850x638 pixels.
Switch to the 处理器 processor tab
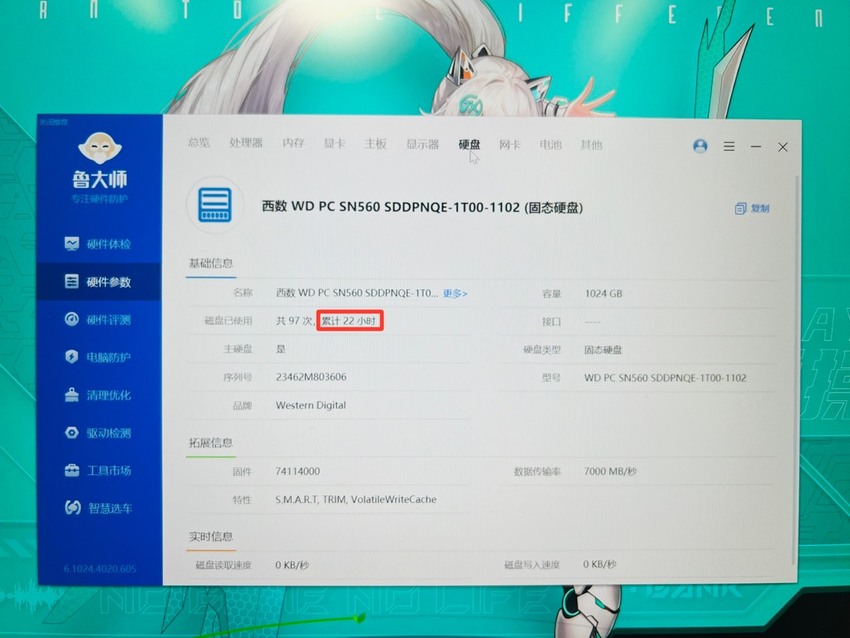(x=246, y=143)
